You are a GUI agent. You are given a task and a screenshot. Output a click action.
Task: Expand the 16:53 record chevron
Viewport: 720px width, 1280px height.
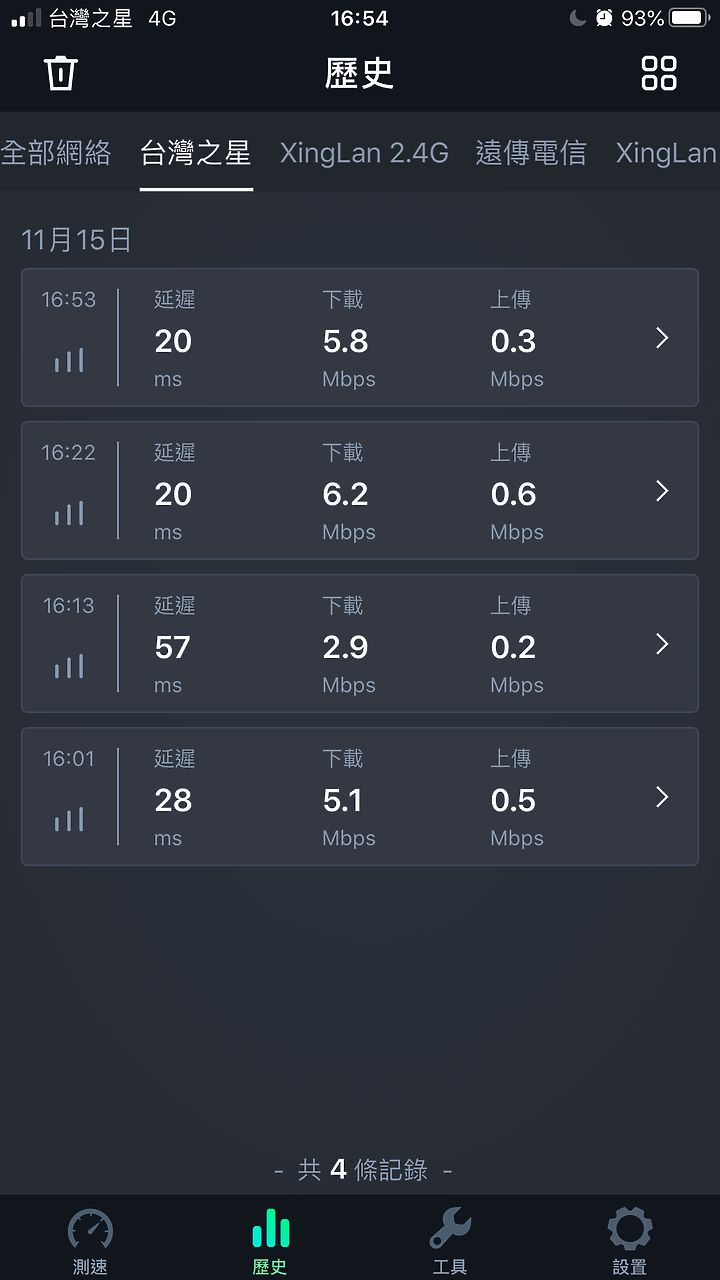pyautogui.click(x=661, y=338)
